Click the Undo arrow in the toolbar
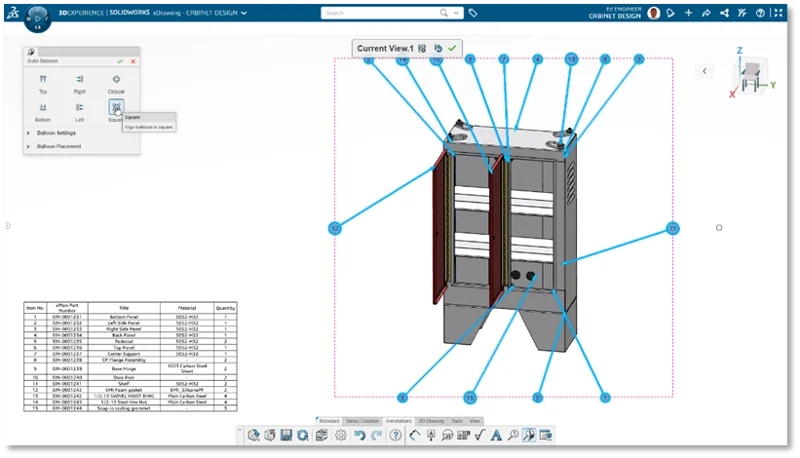This screenshot has height=458, width=800. pyautogui.click(x=359, y=435)
